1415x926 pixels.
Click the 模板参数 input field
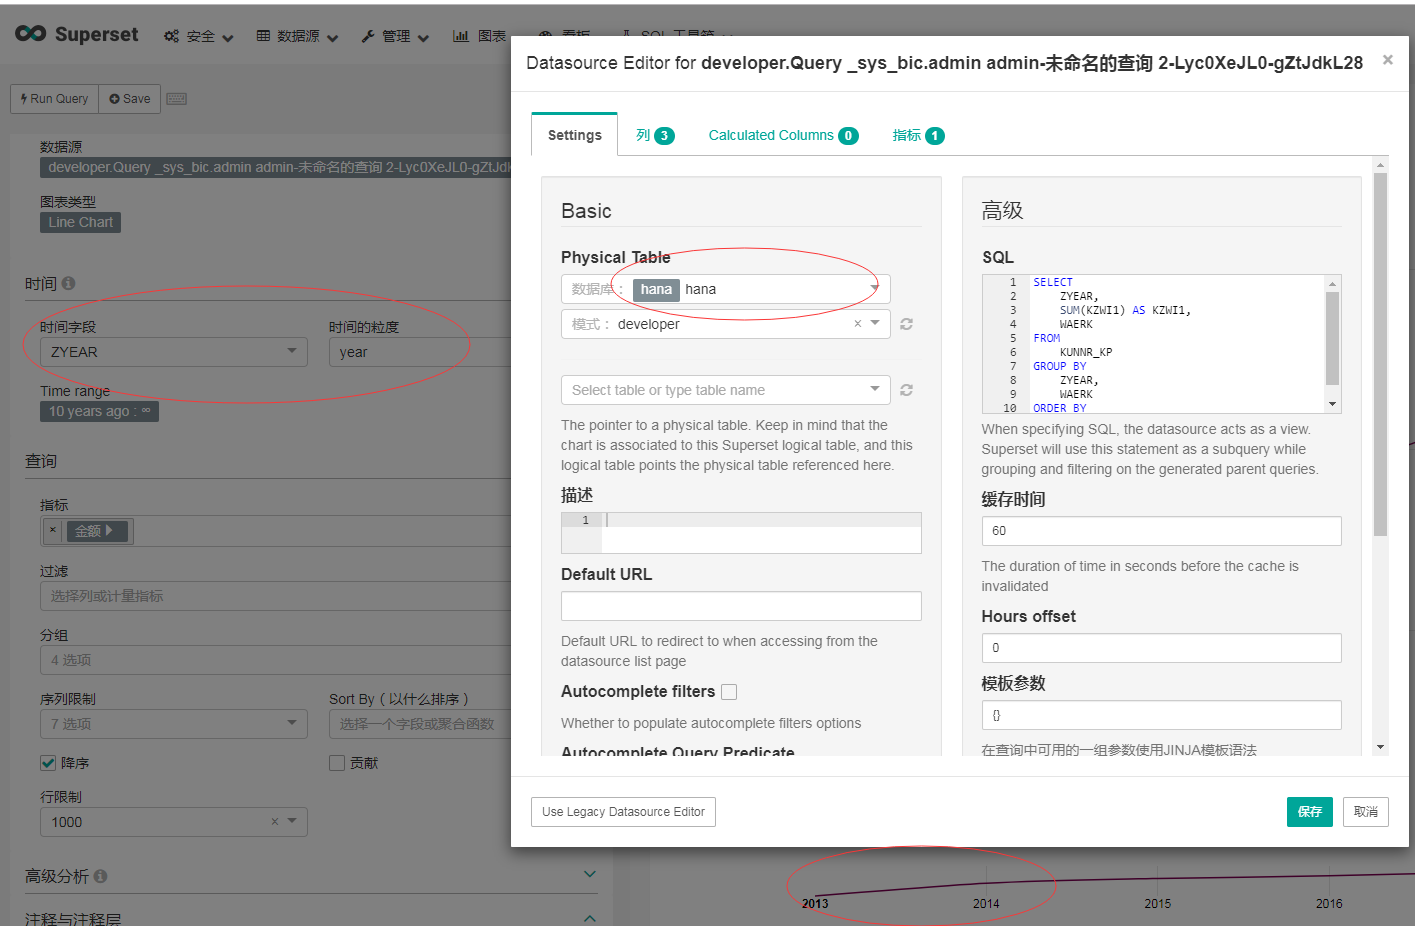click(1161, 715)
